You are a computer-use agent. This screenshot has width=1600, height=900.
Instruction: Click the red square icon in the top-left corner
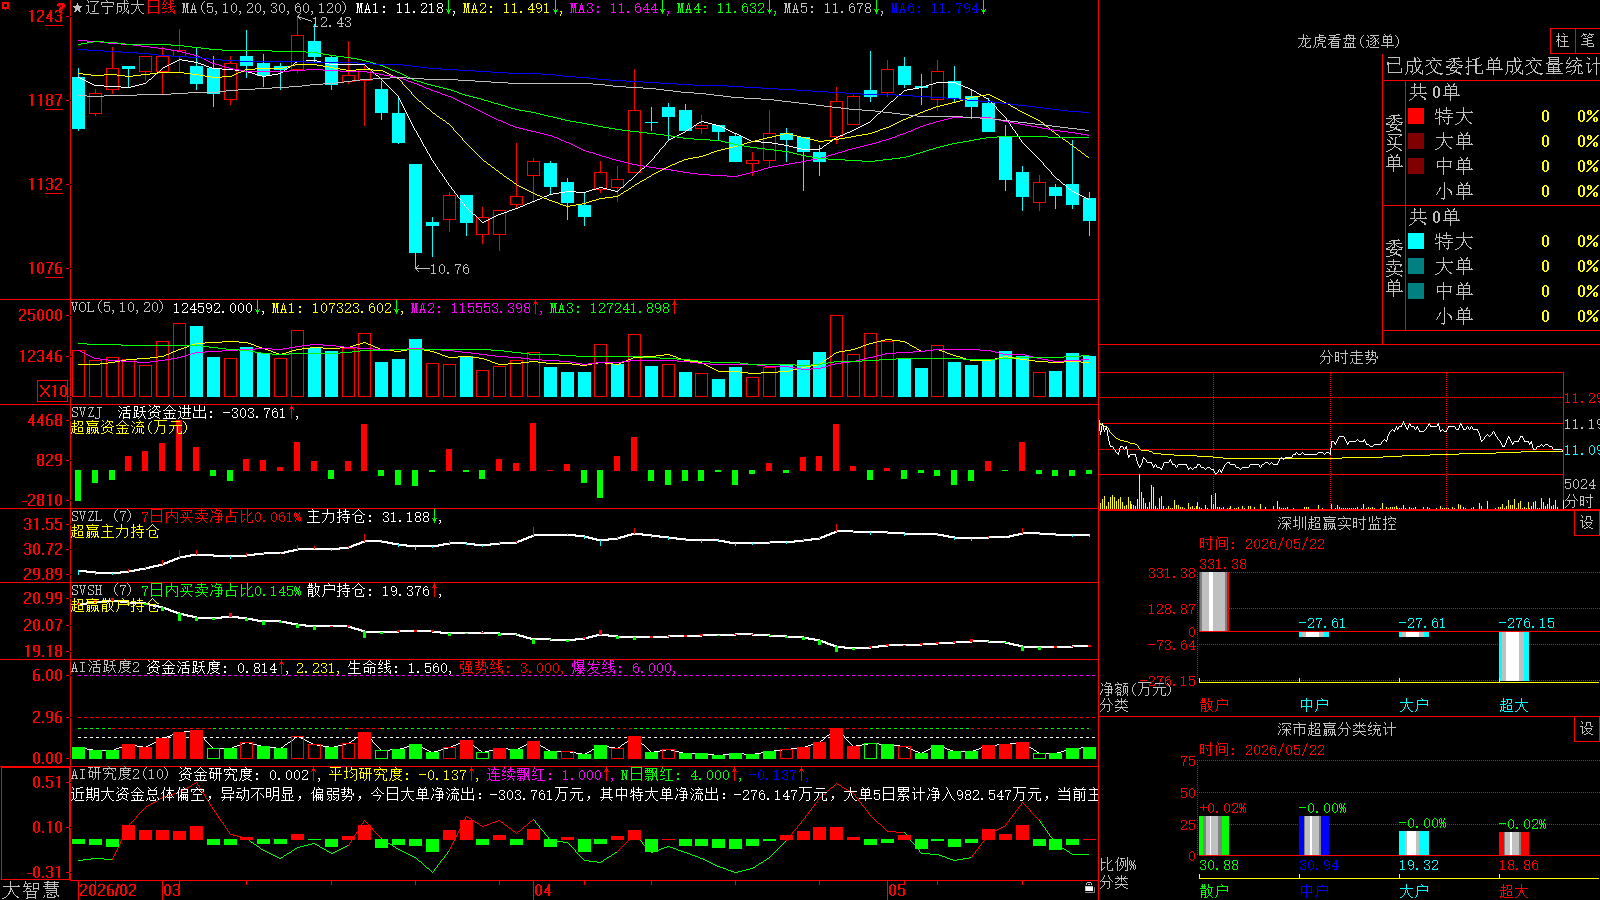[x=5, y=5]
